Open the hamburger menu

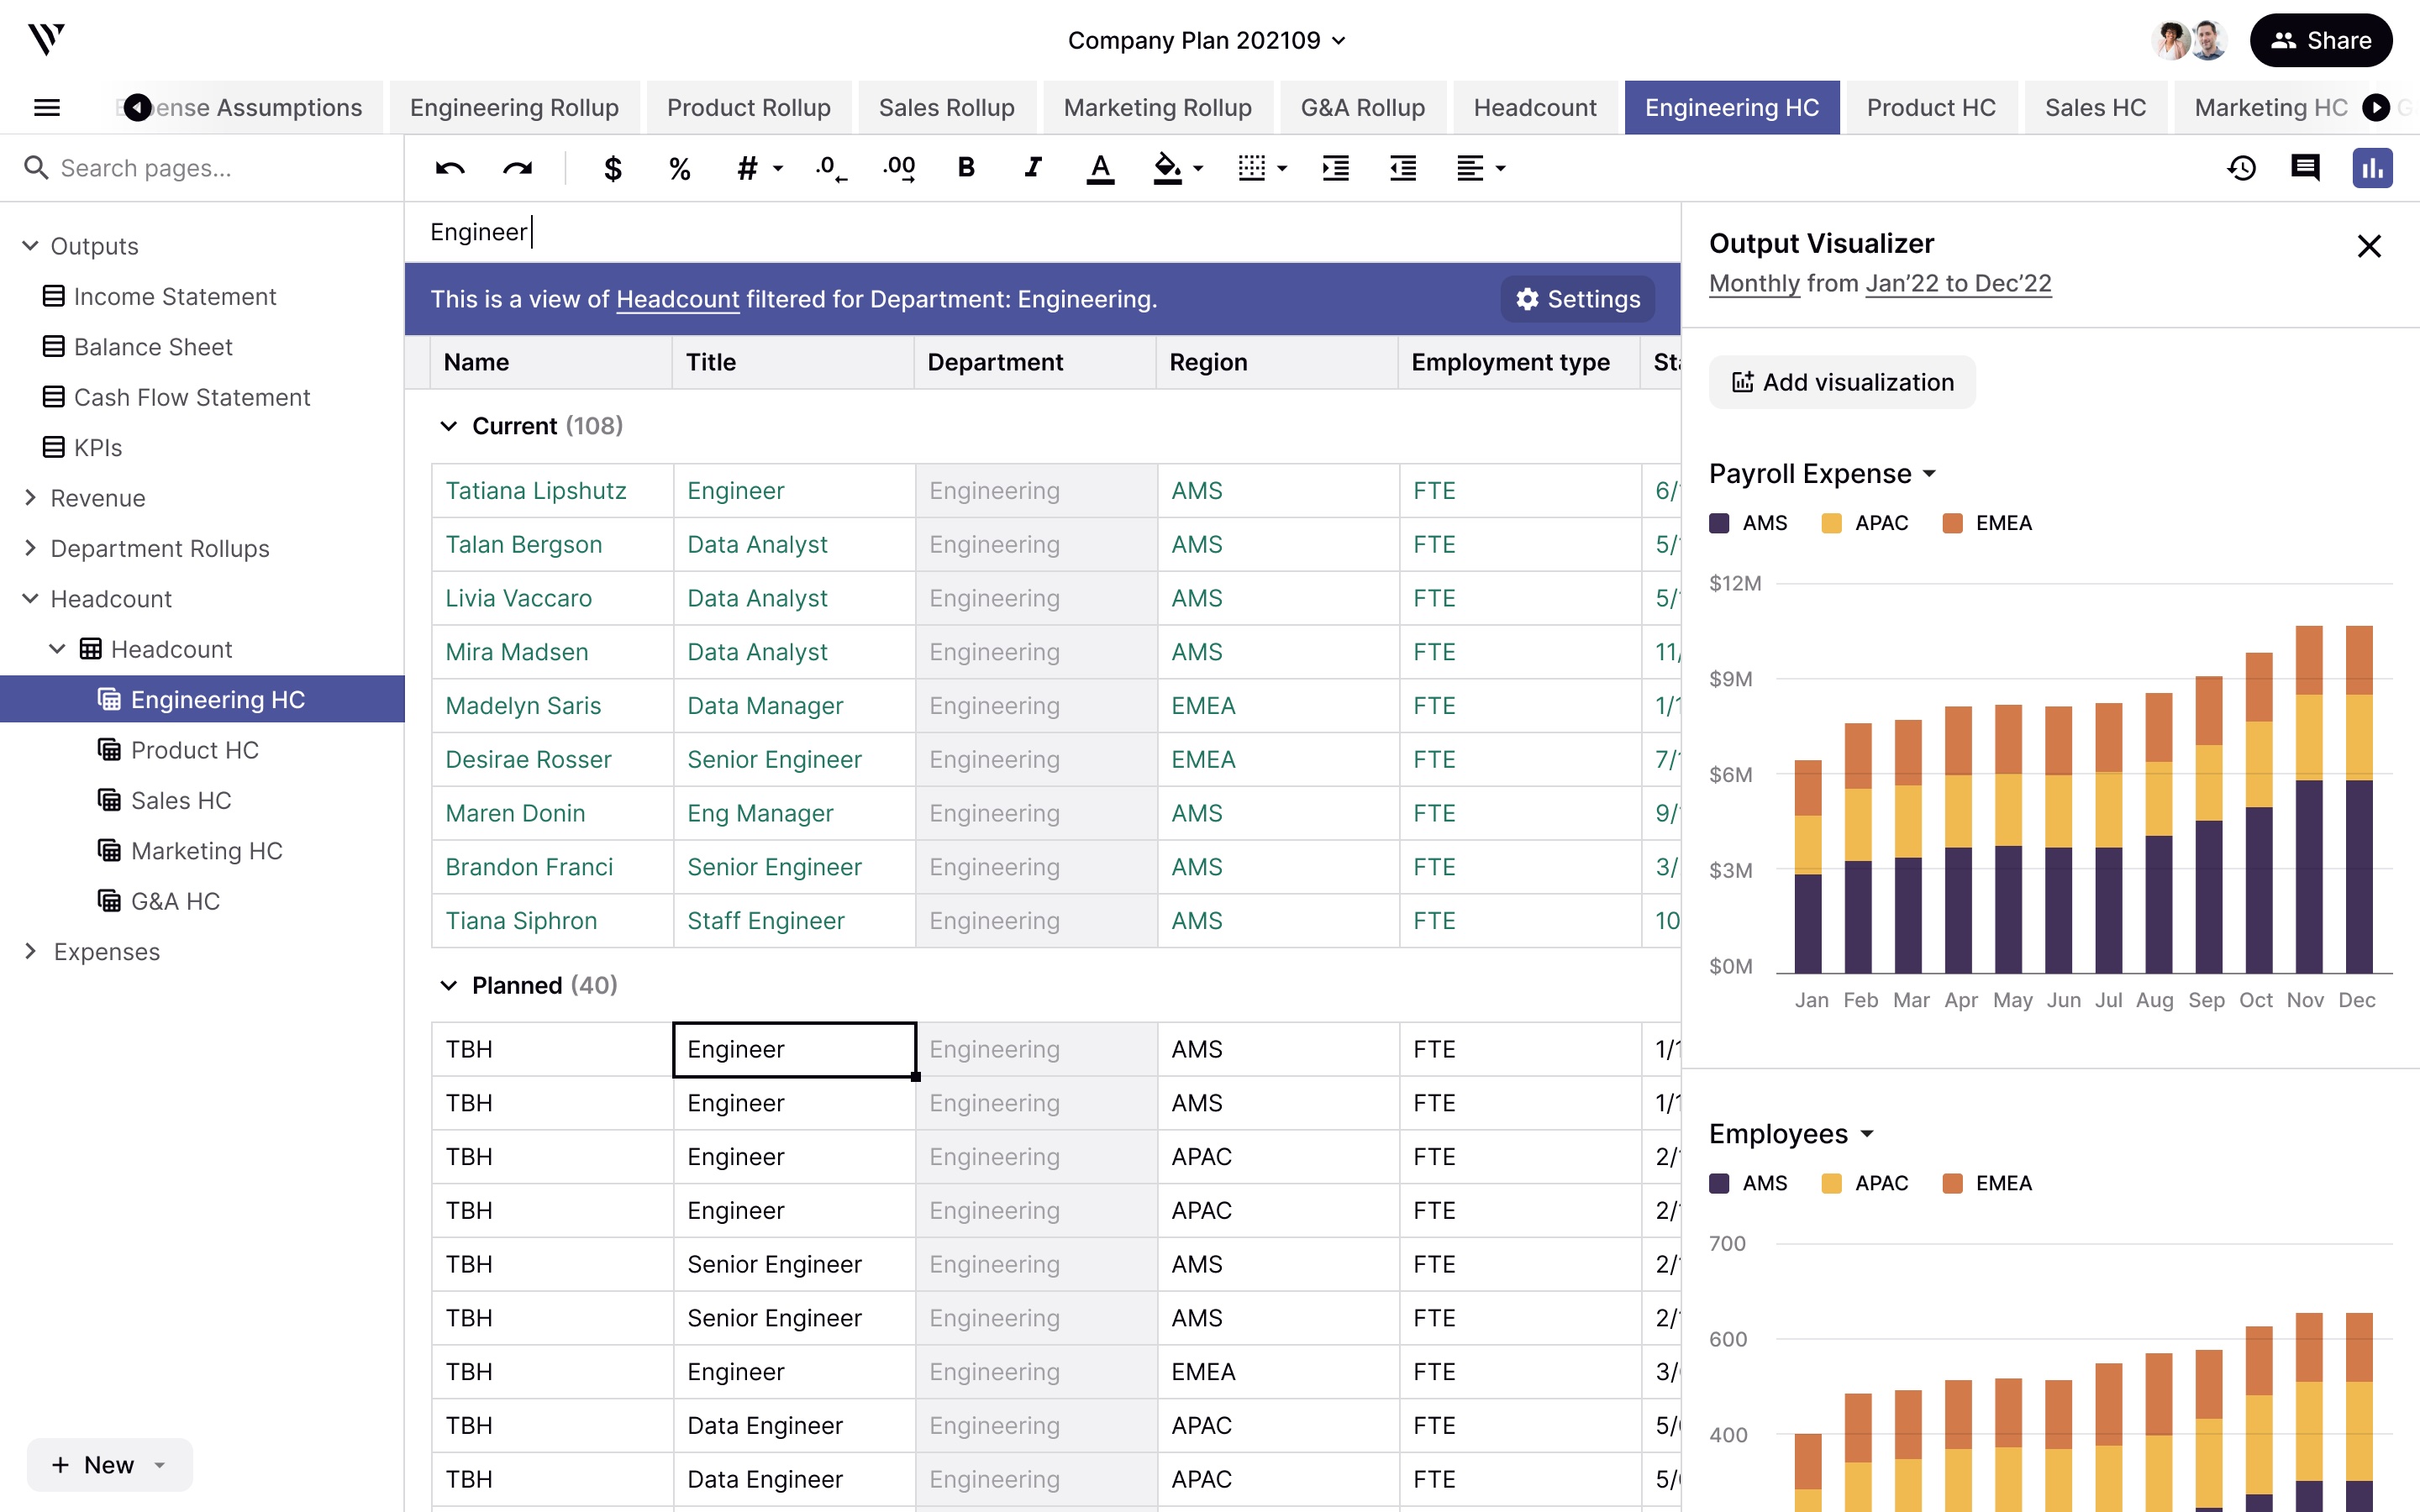click(x=47, y=107)
